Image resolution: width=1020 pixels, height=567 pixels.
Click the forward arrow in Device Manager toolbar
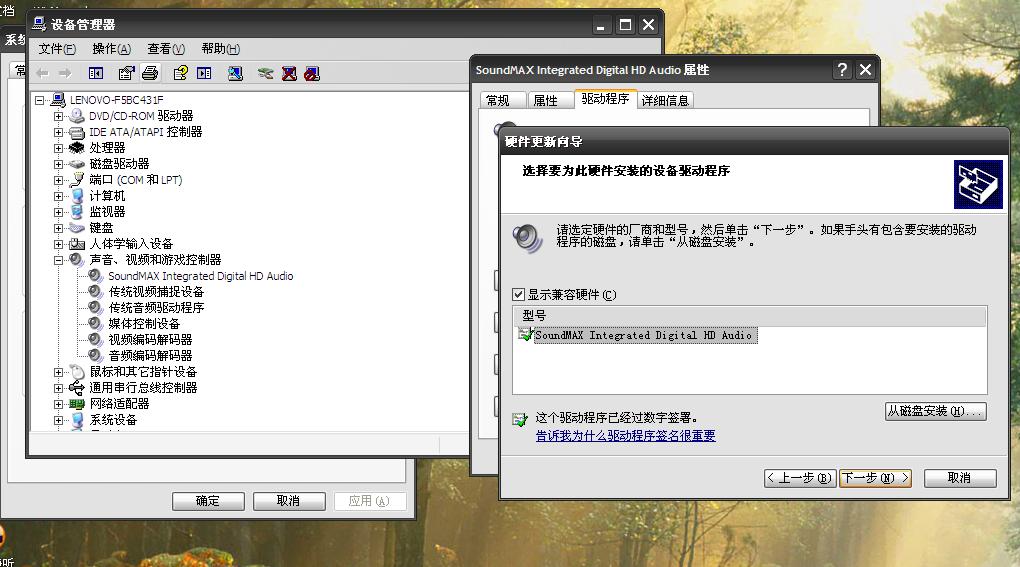[65, 73]
